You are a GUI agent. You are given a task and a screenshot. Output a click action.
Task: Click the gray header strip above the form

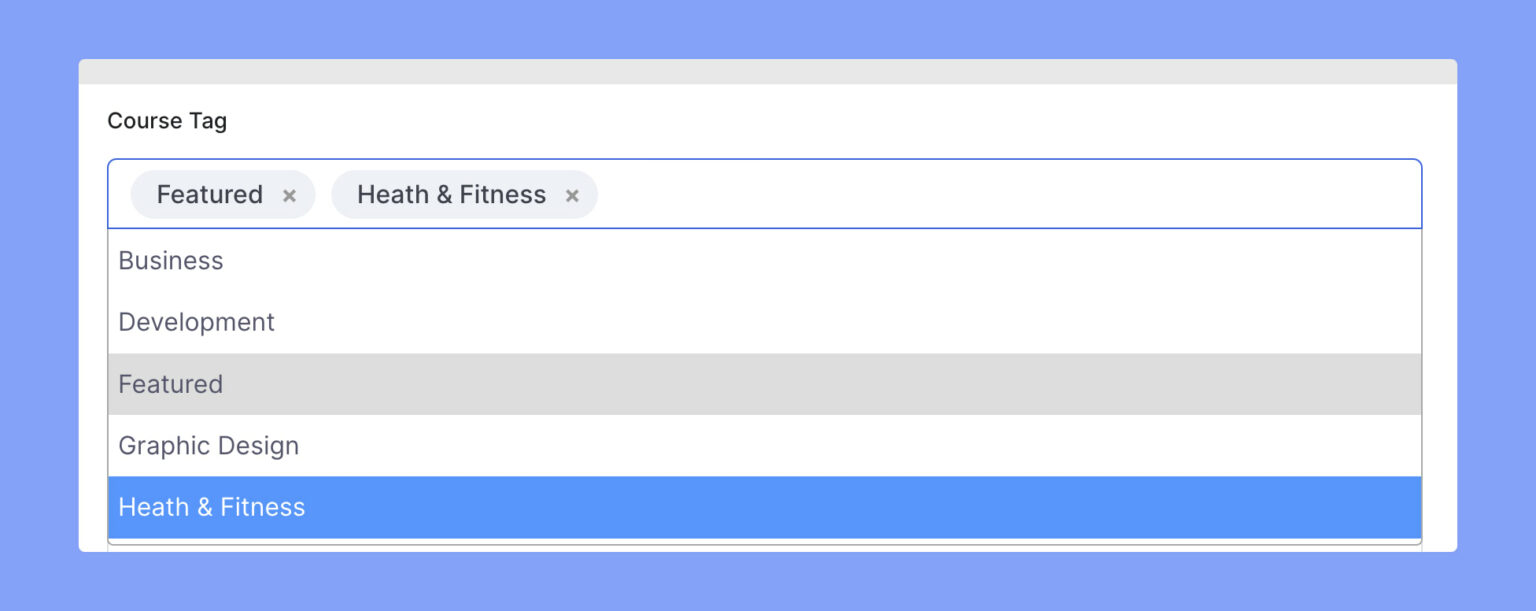pos(767,72)
